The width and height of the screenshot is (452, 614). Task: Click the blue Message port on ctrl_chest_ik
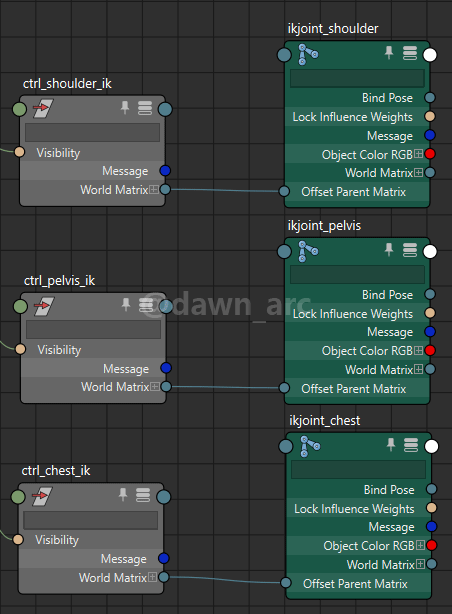[x=164, y=558]
